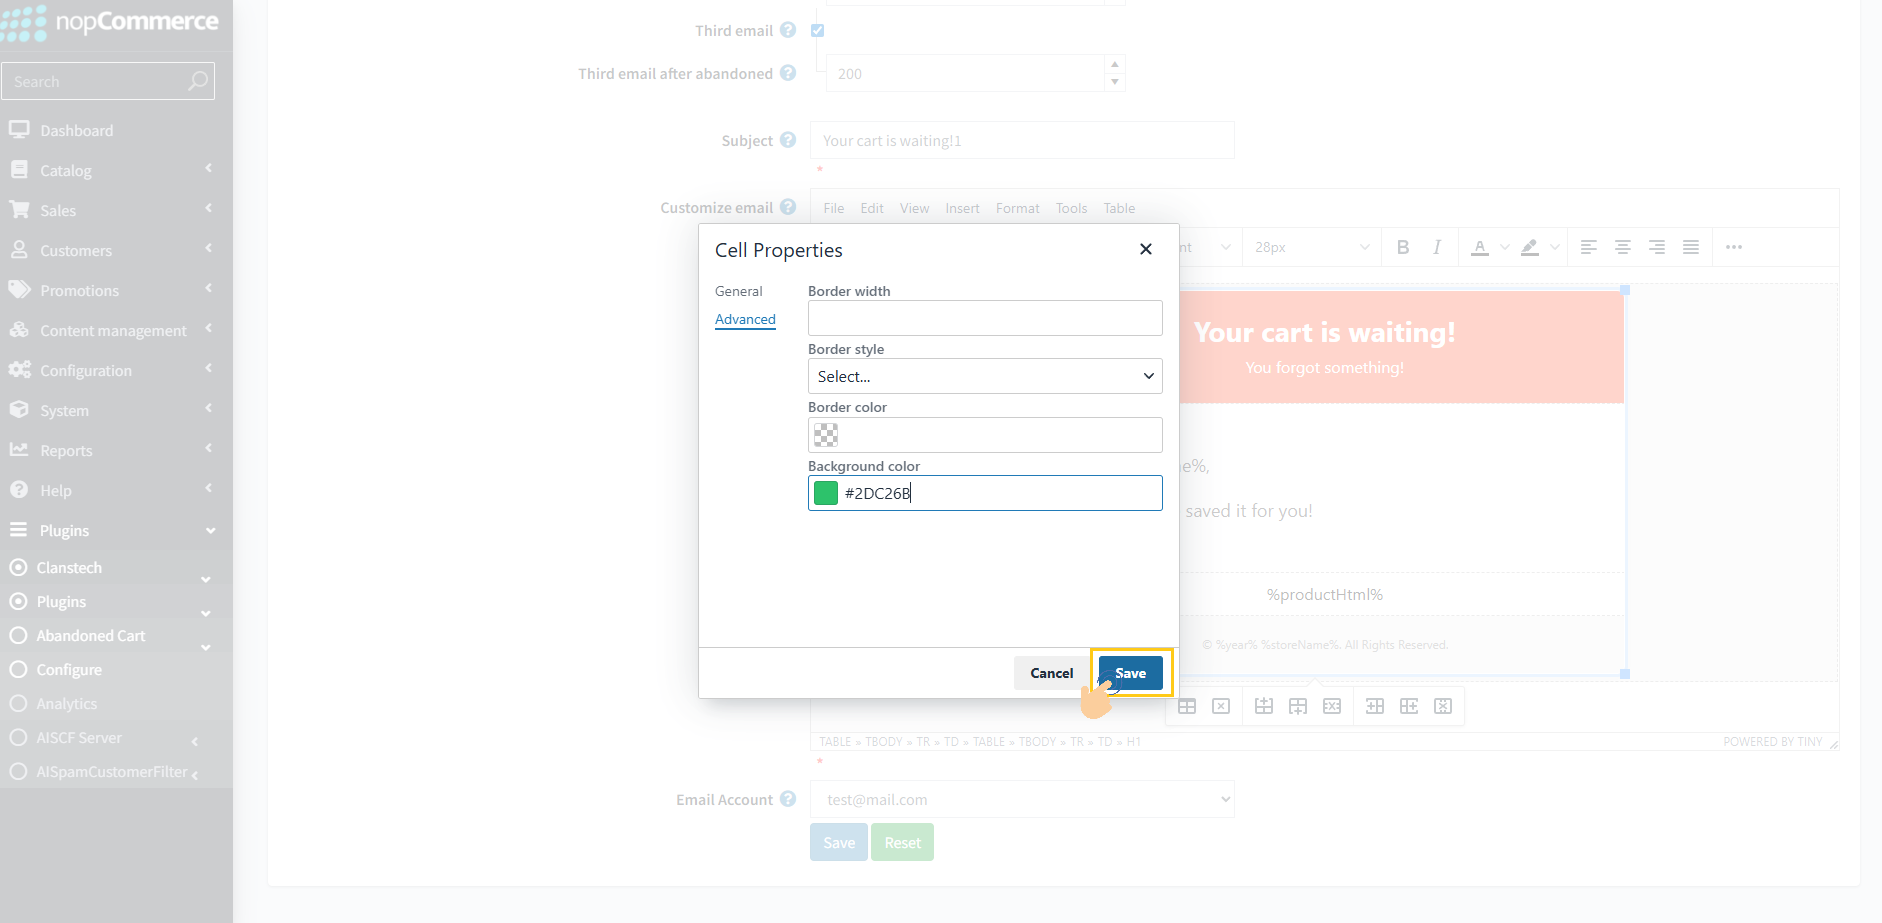Click the delete table icon

click(1221, 706)
